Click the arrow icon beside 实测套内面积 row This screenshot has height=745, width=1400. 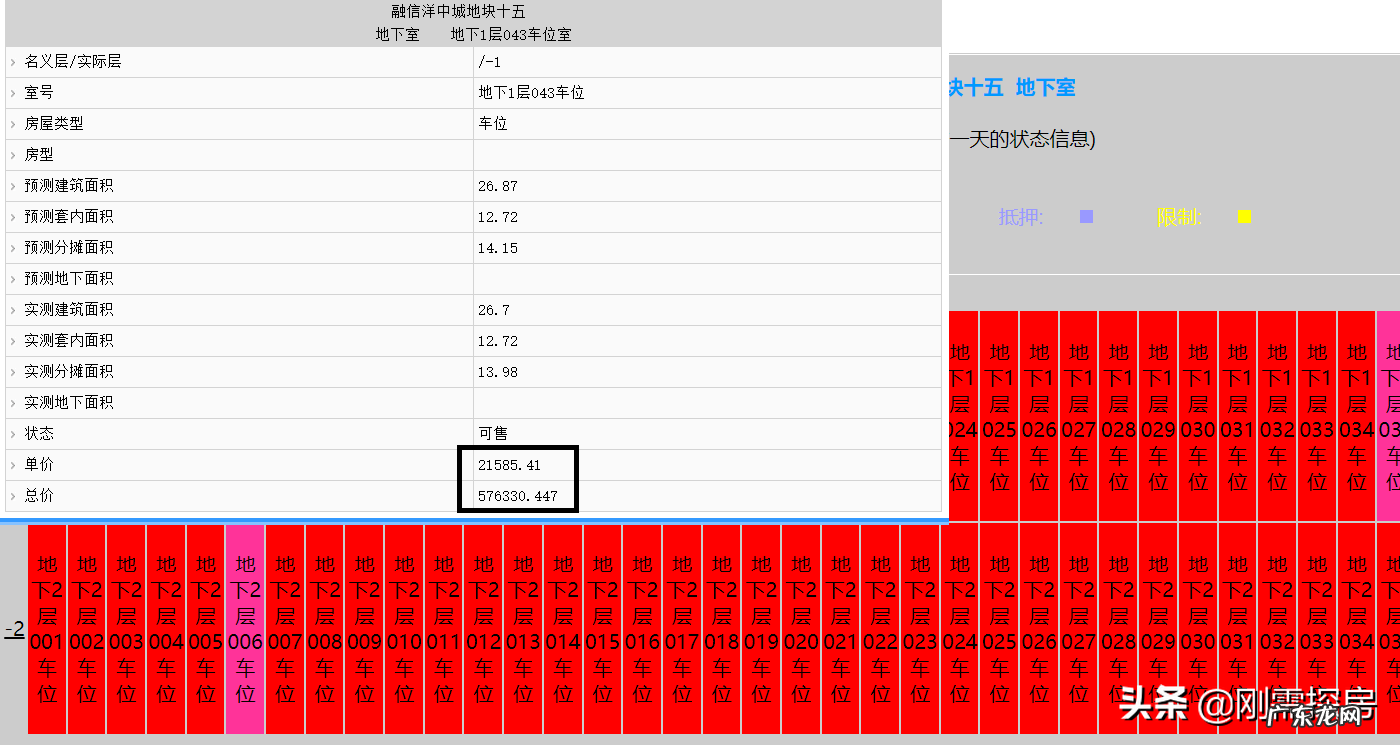(12, 340)
